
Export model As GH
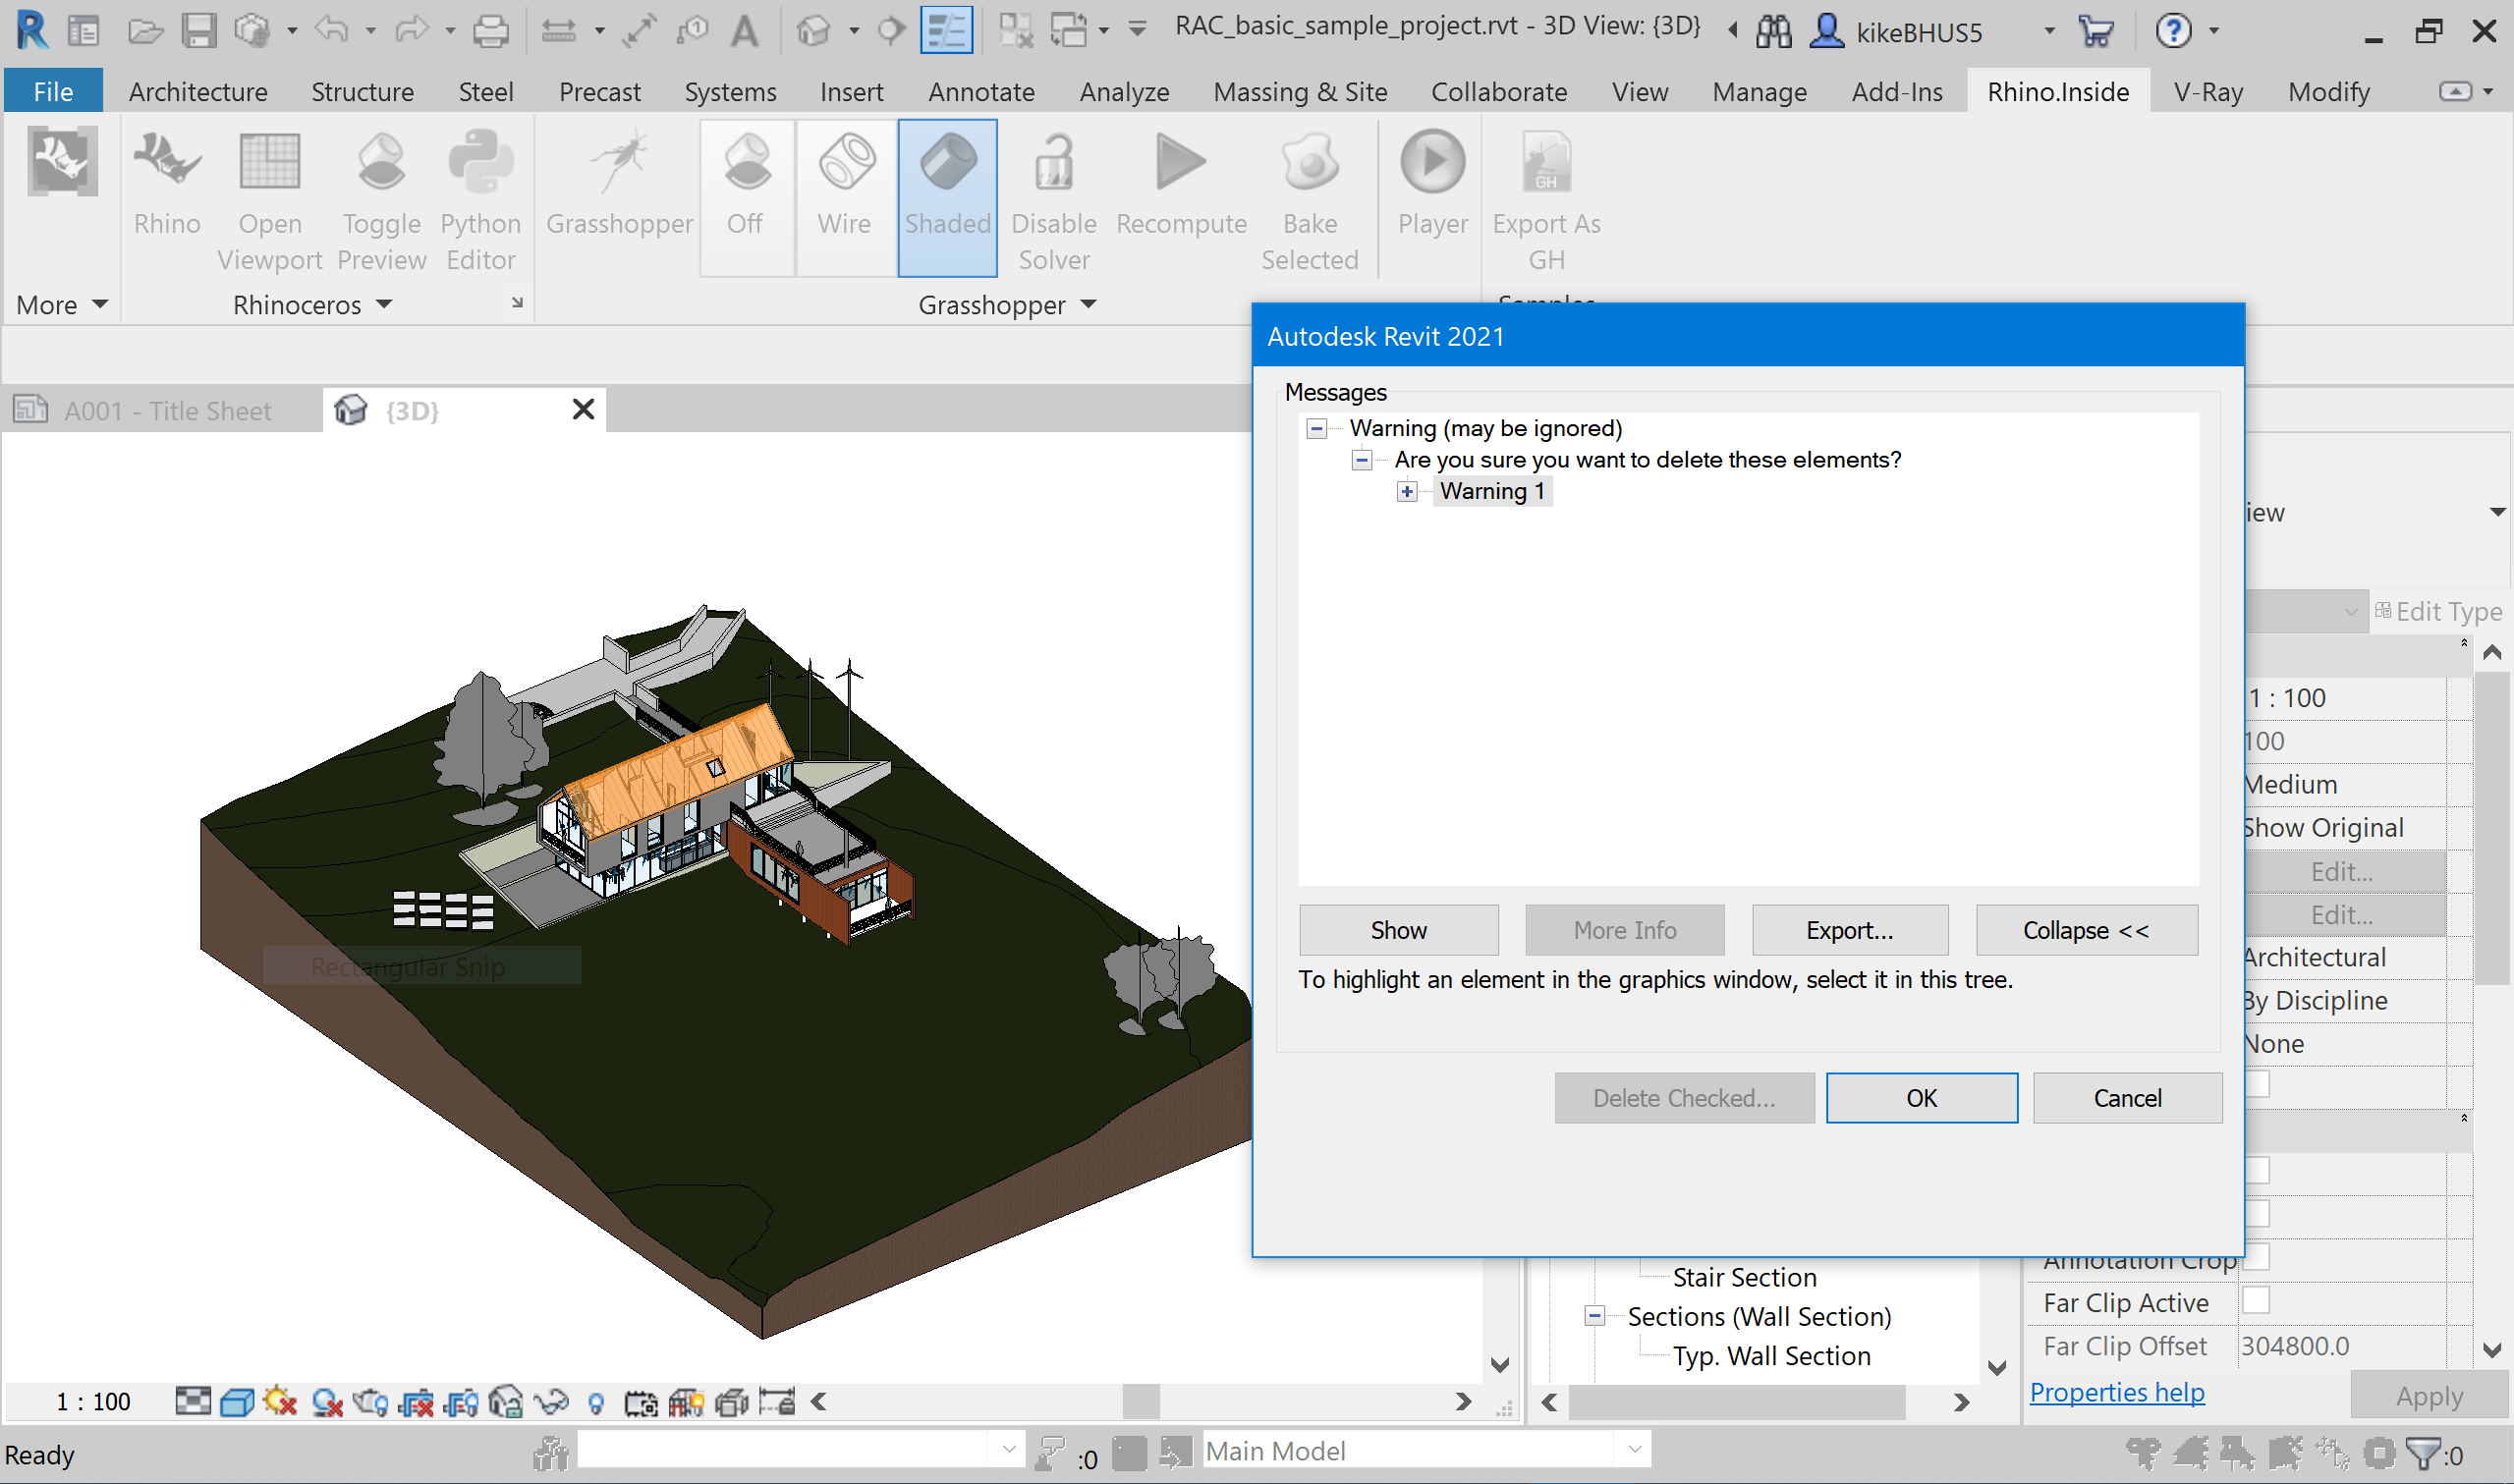tap(1545, 200)
